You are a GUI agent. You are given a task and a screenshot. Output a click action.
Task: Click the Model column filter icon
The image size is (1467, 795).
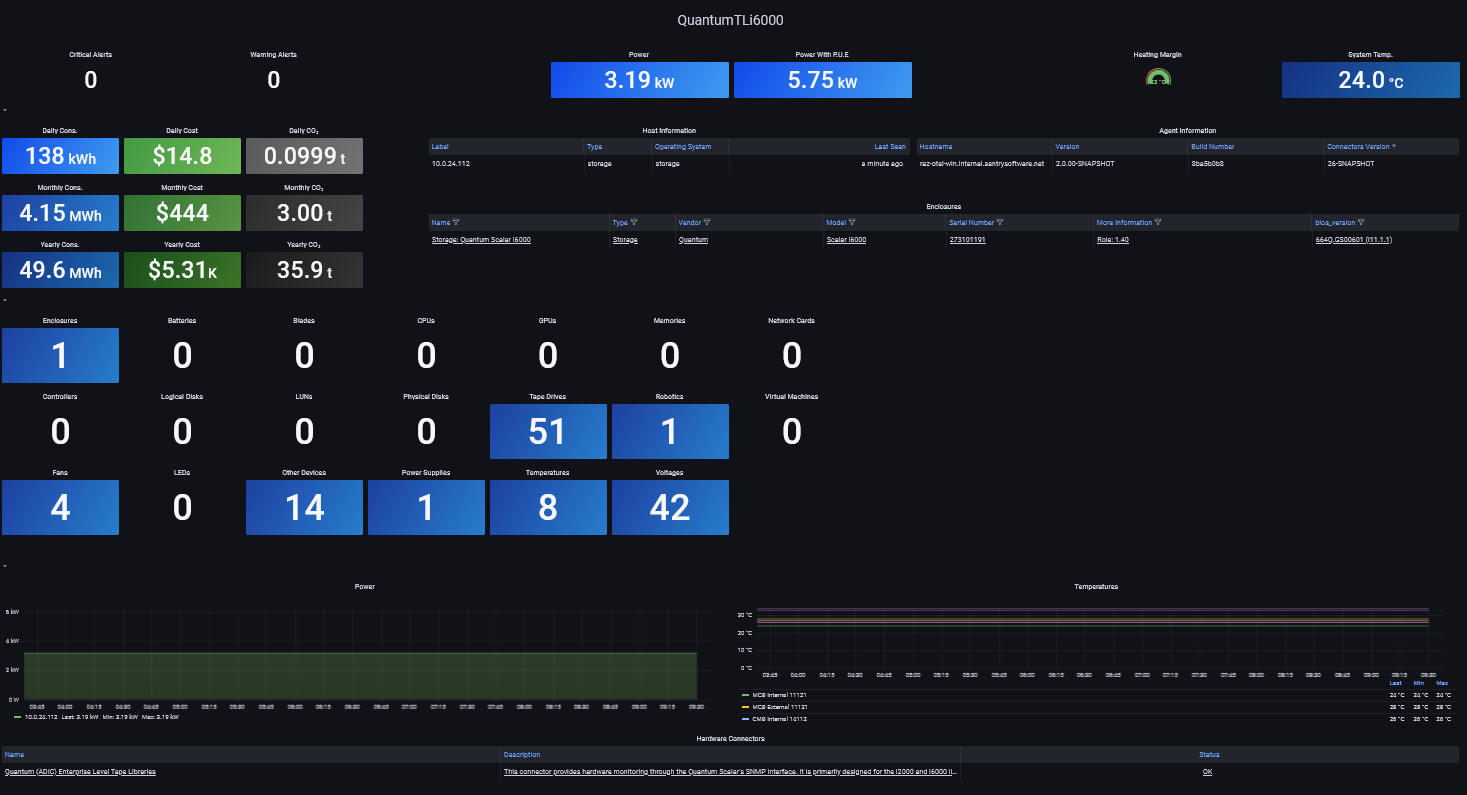point(852,223)
